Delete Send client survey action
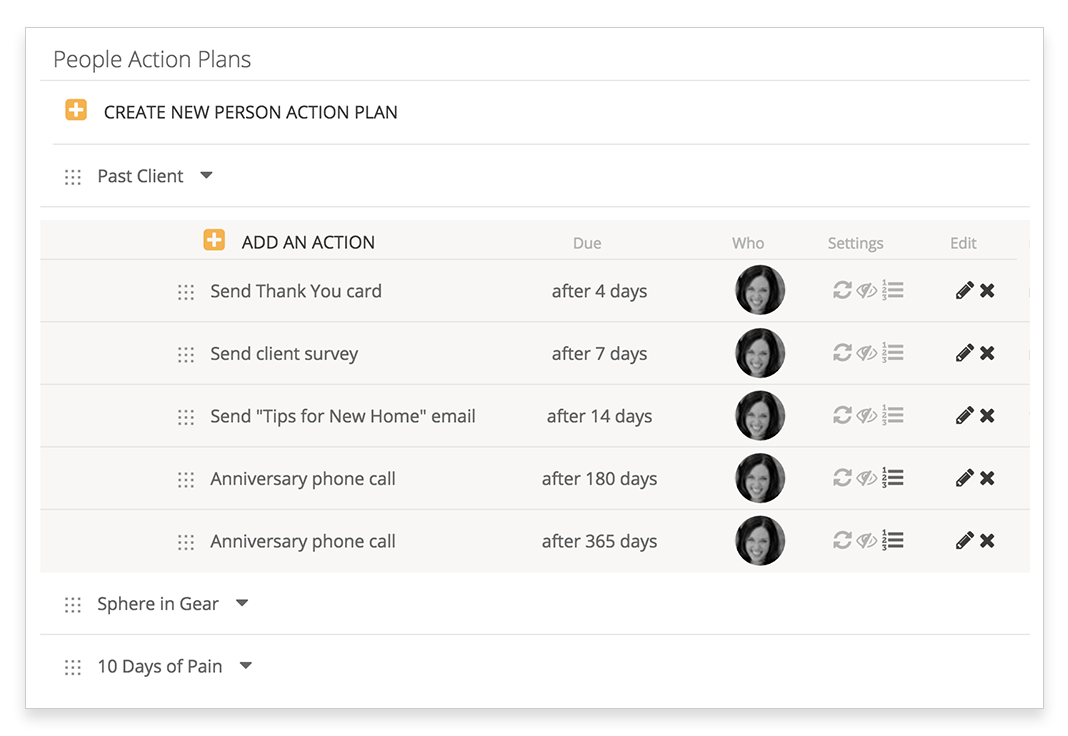 [x=988, y=353]
